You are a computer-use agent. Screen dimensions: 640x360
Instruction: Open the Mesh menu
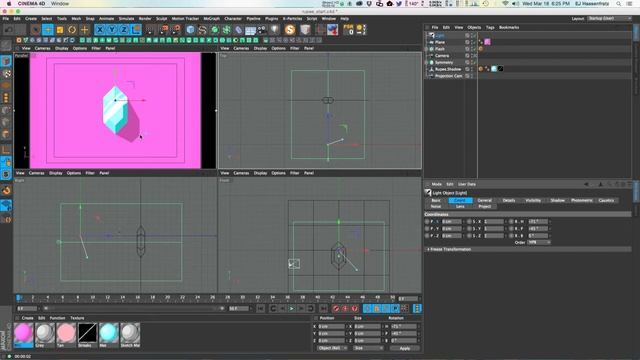point(76,19)
